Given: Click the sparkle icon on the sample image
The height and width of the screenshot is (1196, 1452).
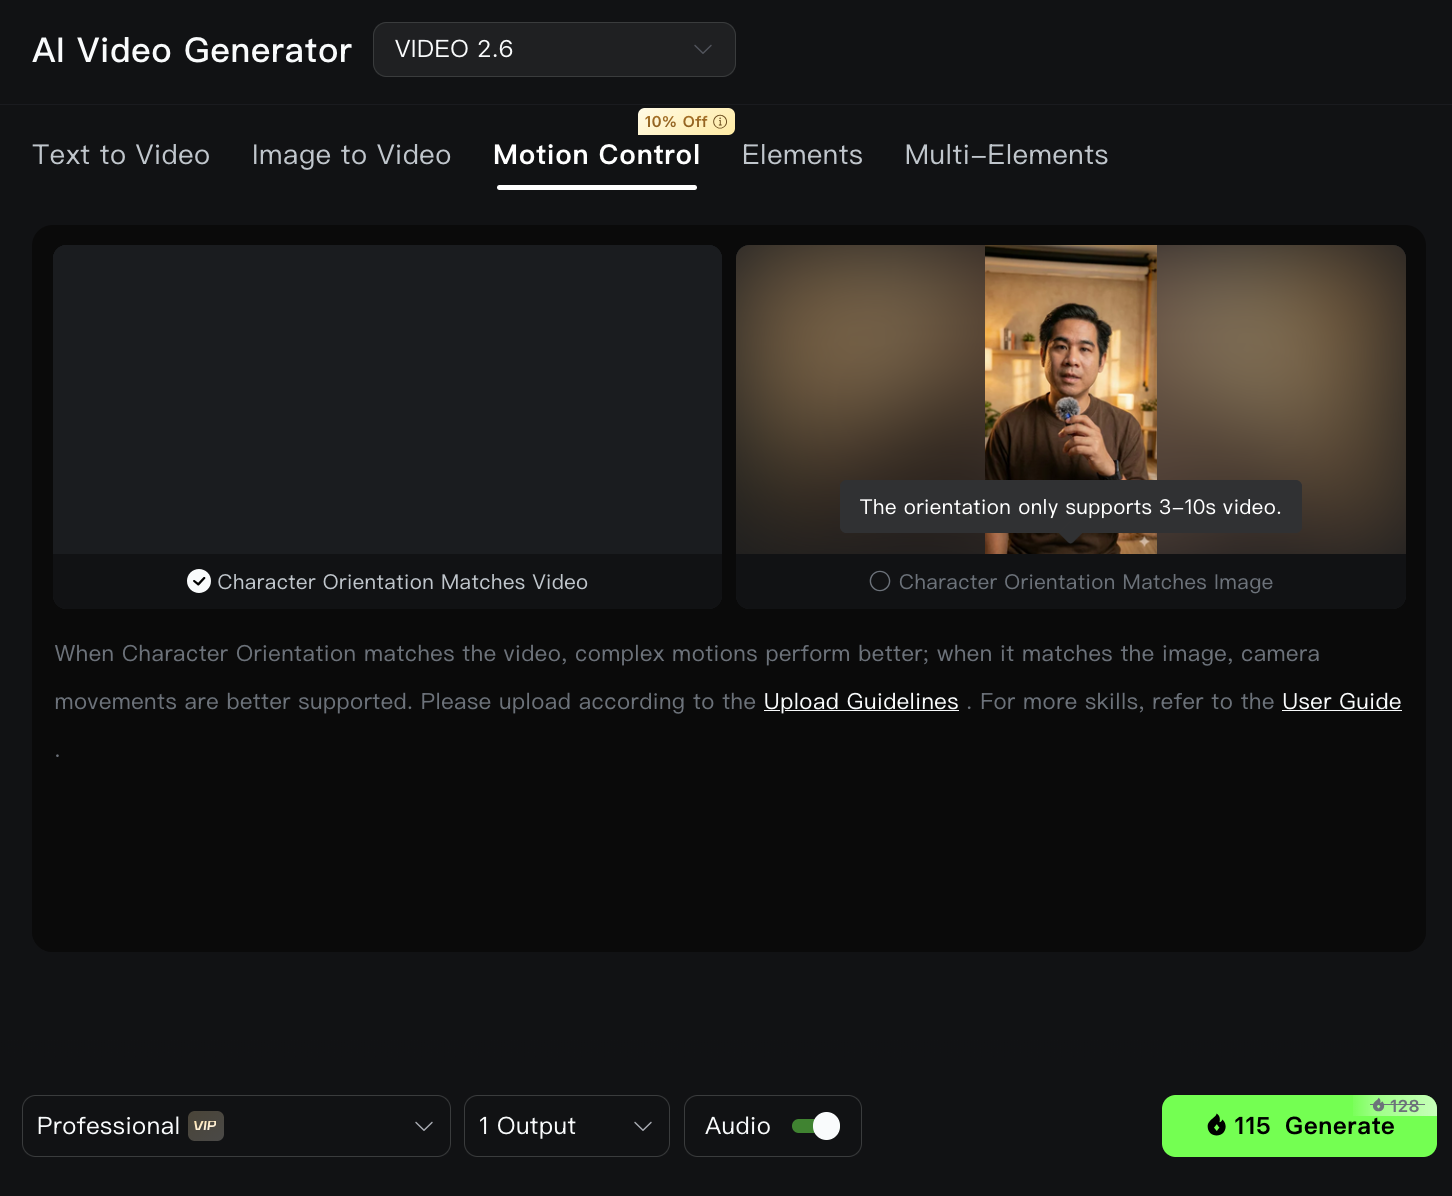Looking at the screenshot, I should click(x=1145, y=542).
